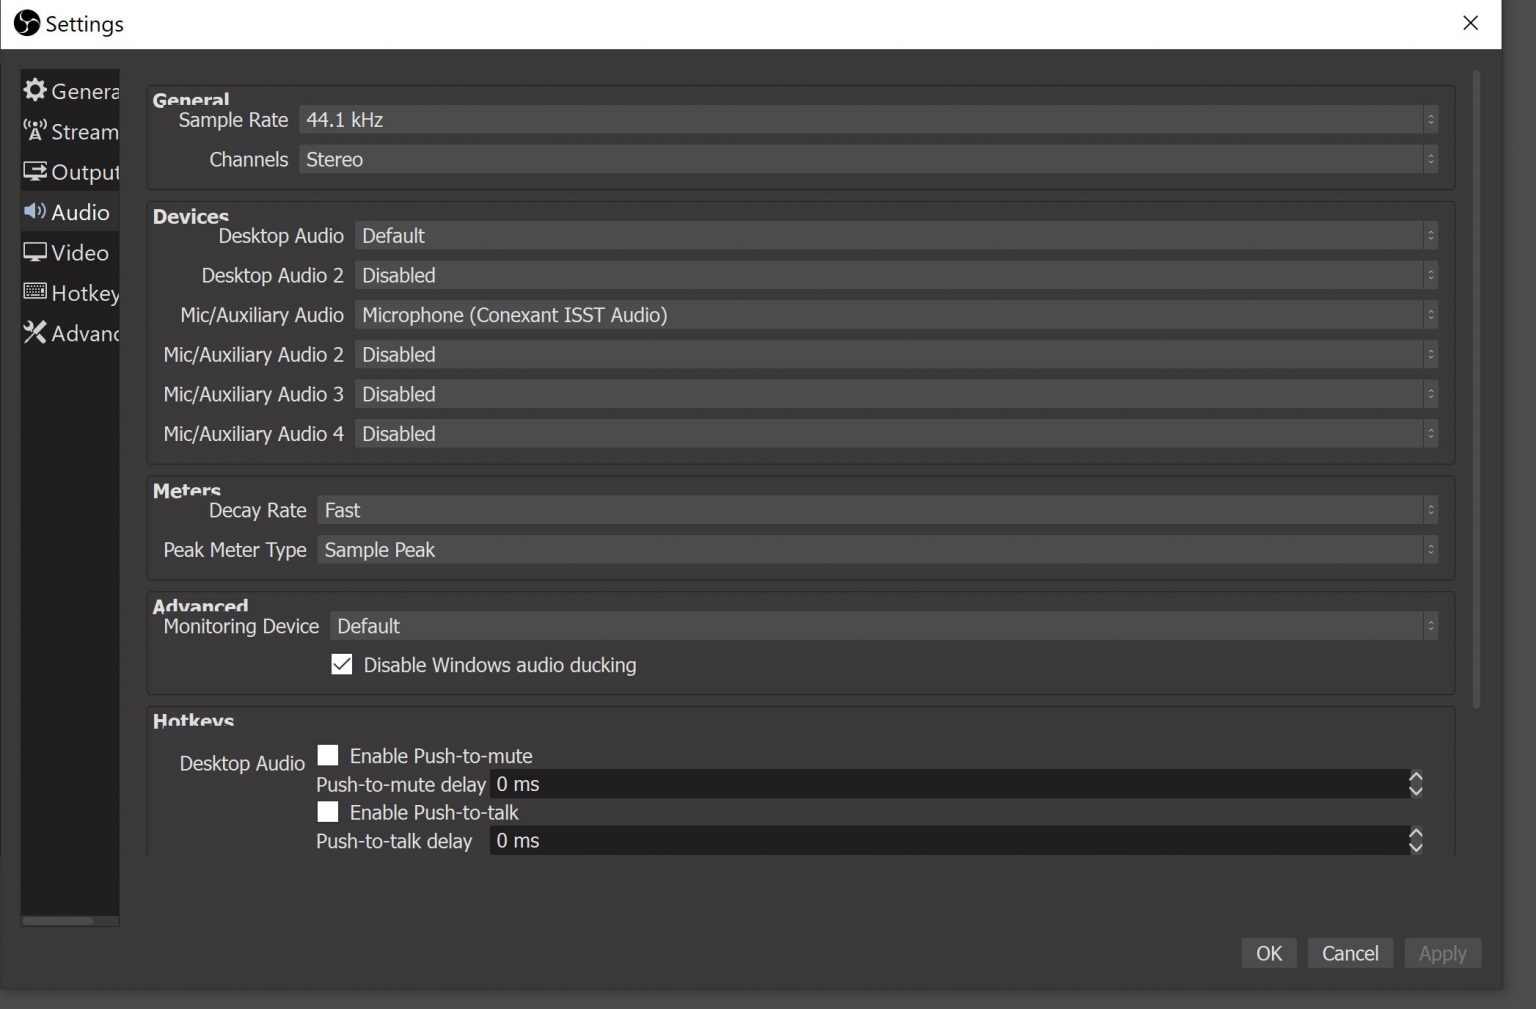Click the General gear icon in sidebar
This screenshot has height=1009, width=1536.
(35, 90)
